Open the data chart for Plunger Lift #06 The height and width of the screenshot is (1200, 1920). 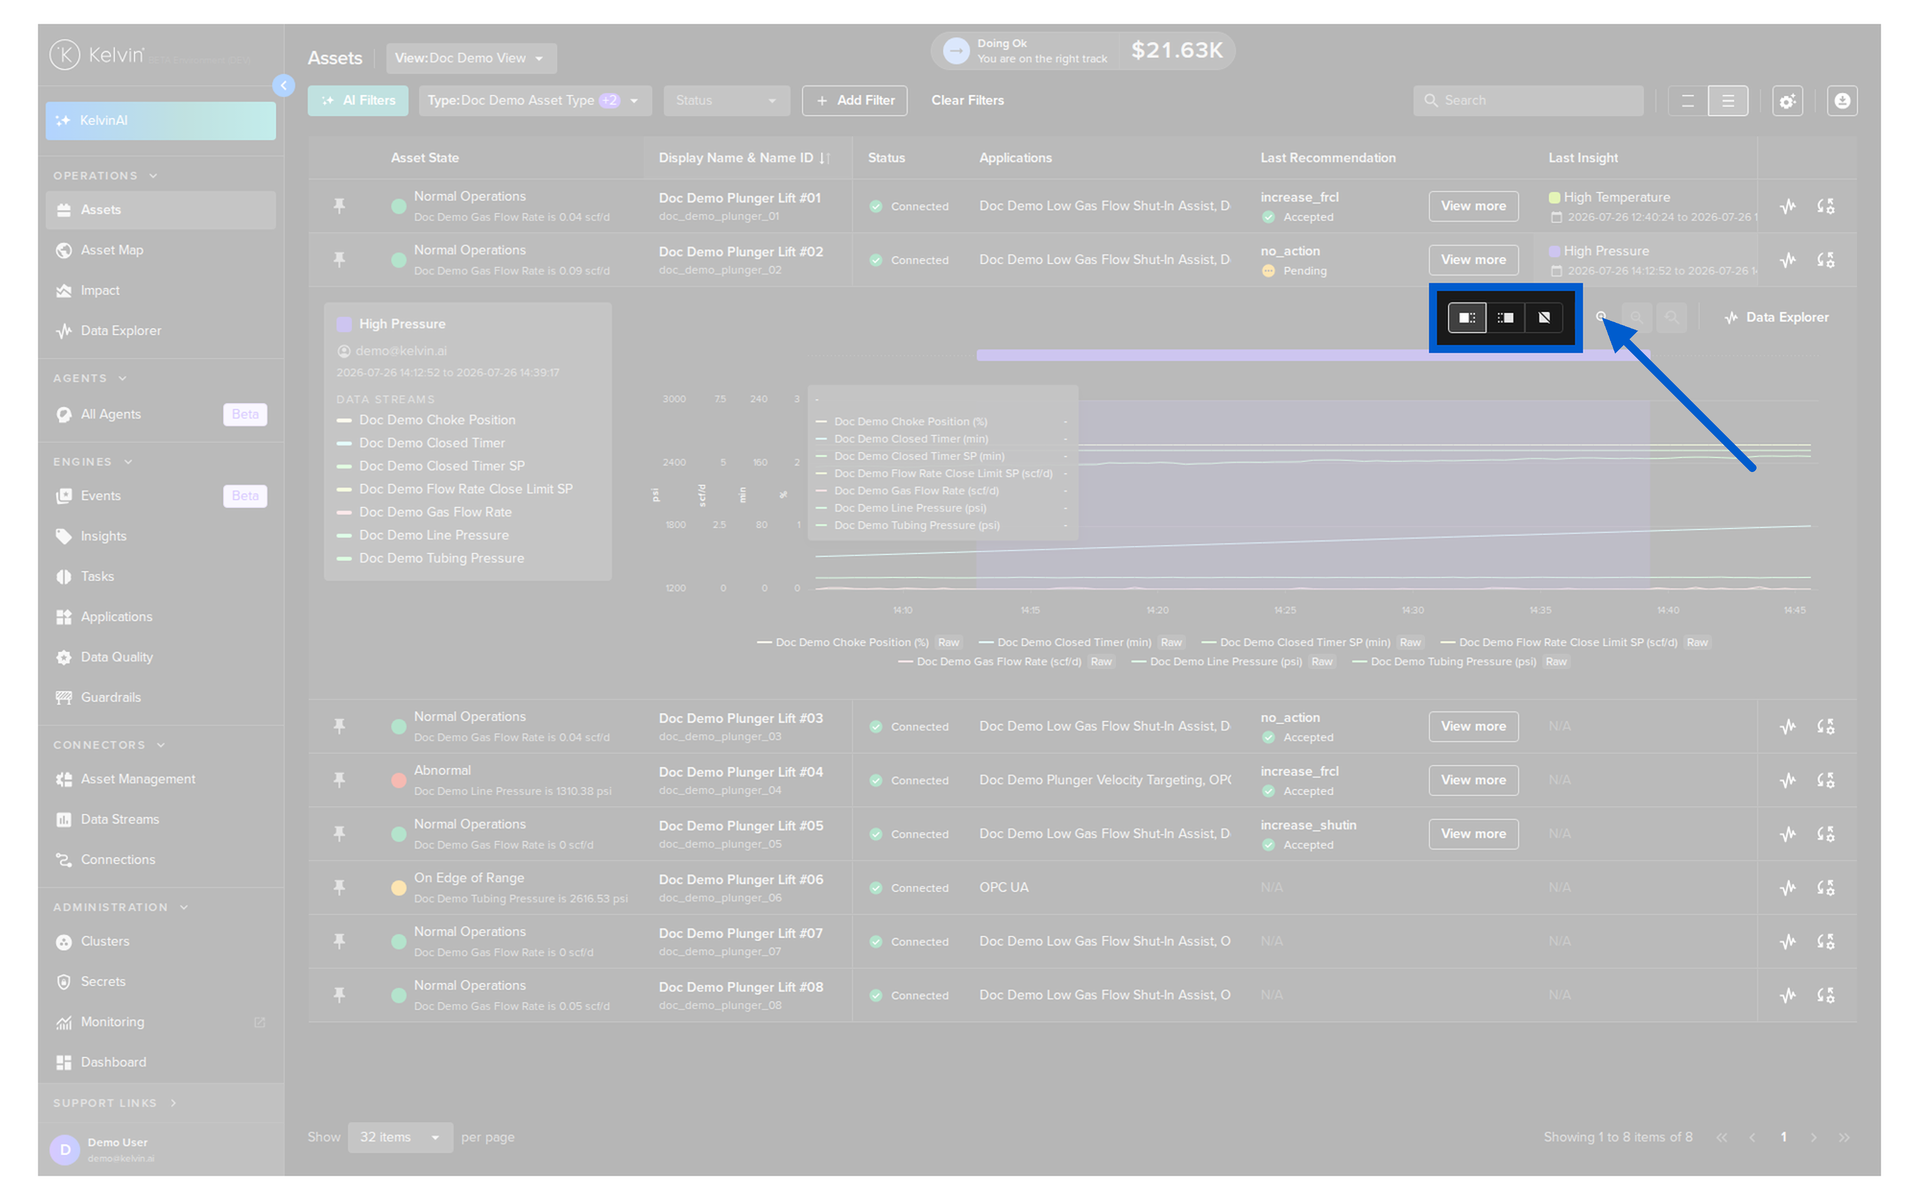pos(1788,888)
